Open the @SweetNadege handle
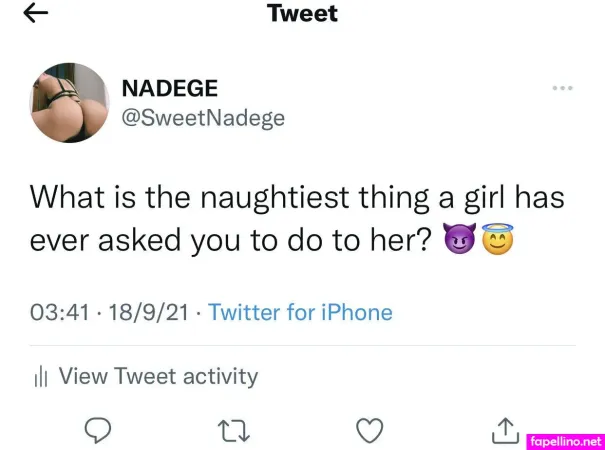The height and width of the screenshot is (450, 605). pos(203,118)
